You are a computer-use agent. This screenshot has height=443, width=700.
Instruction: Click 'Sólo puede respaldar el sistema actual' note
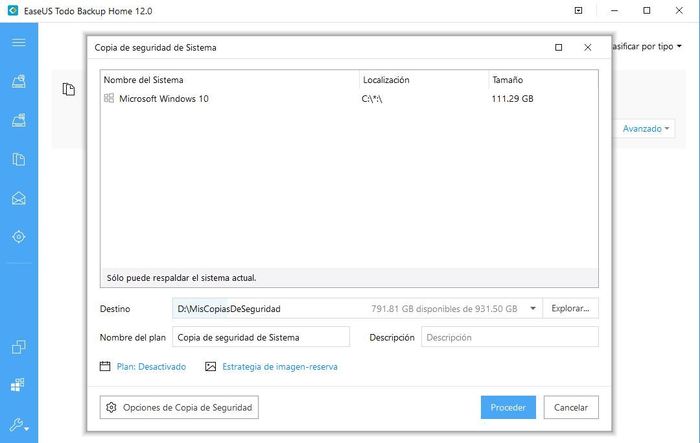pos(181,278)
